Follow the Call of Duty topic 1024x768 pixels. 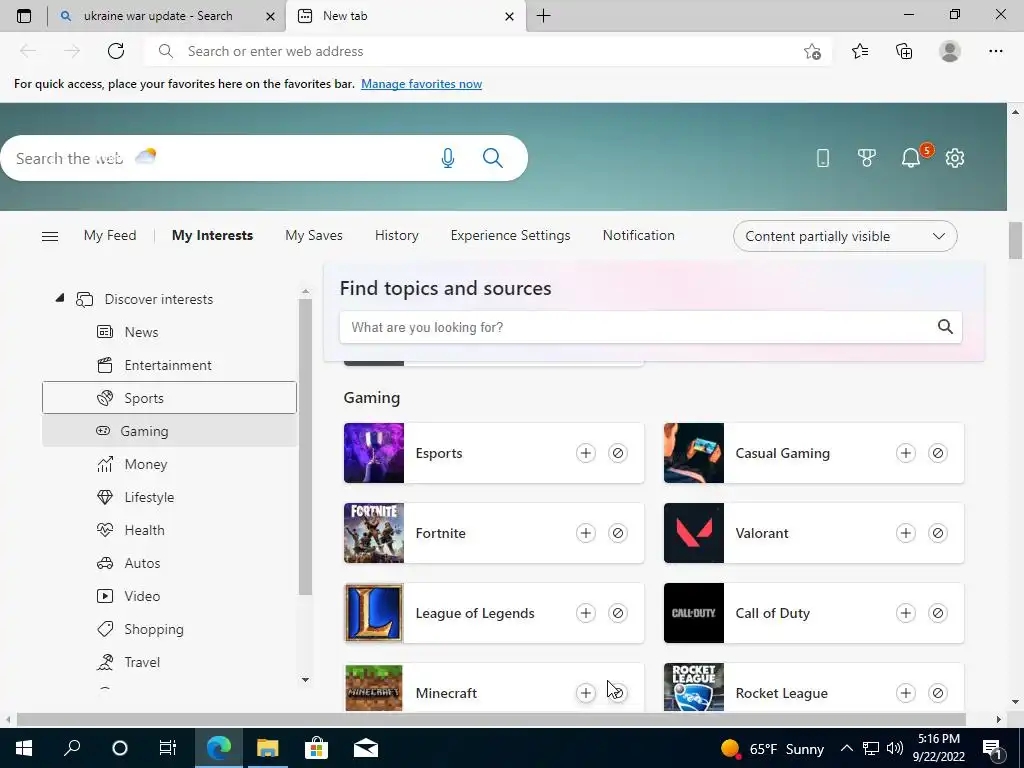click(x=906, y=613)
